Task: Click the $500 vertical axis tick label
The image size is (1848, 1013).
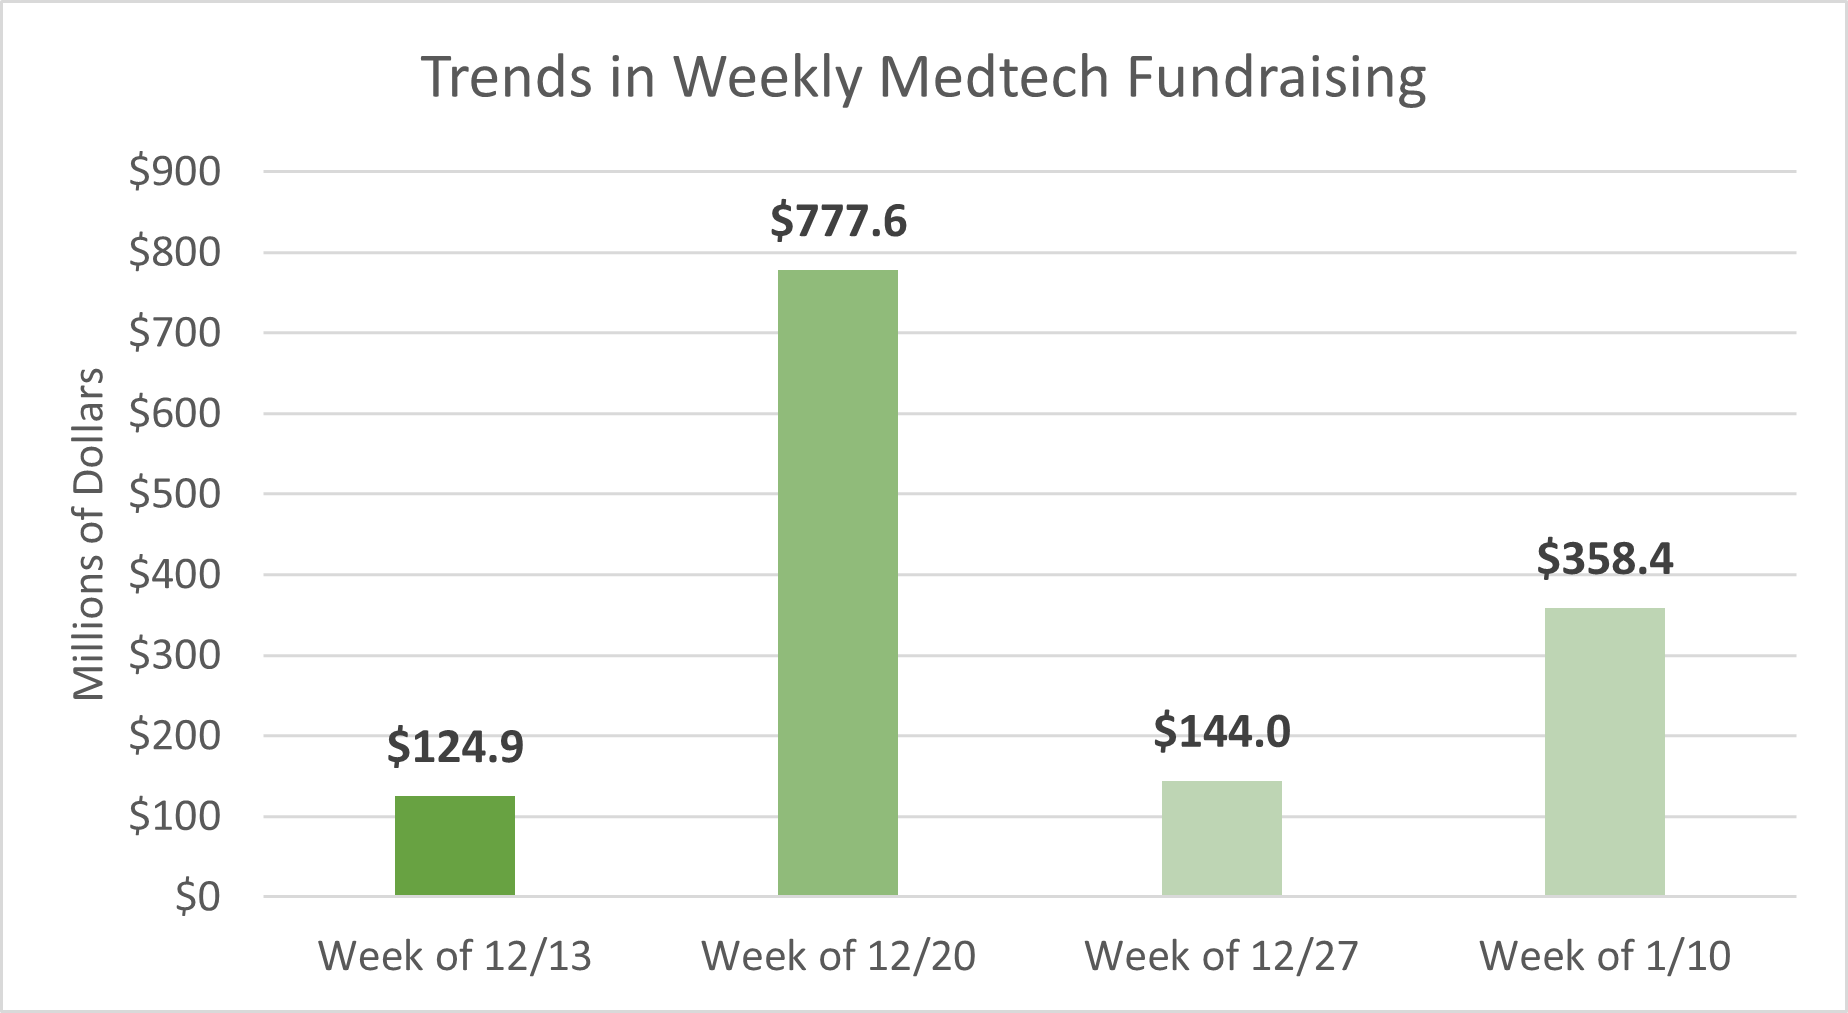Action: click(175, 494)
